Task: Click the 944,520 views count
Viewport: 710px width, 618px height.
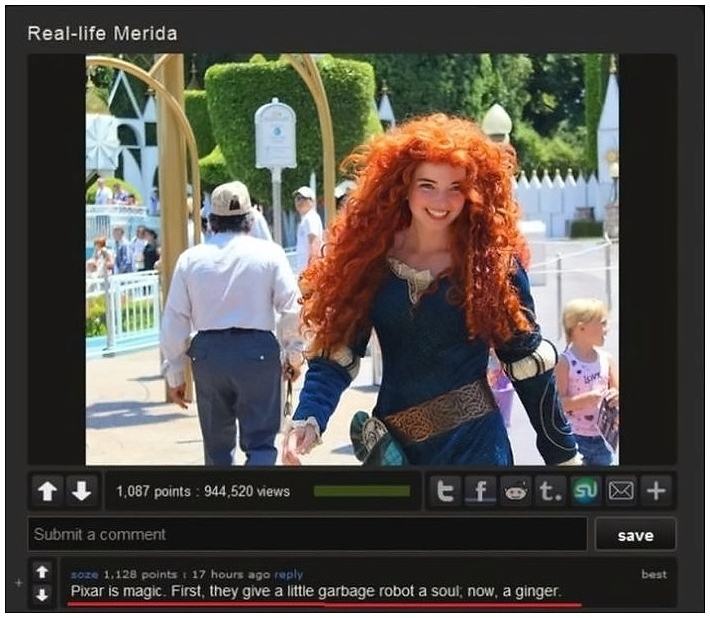Action: point(247,492)
